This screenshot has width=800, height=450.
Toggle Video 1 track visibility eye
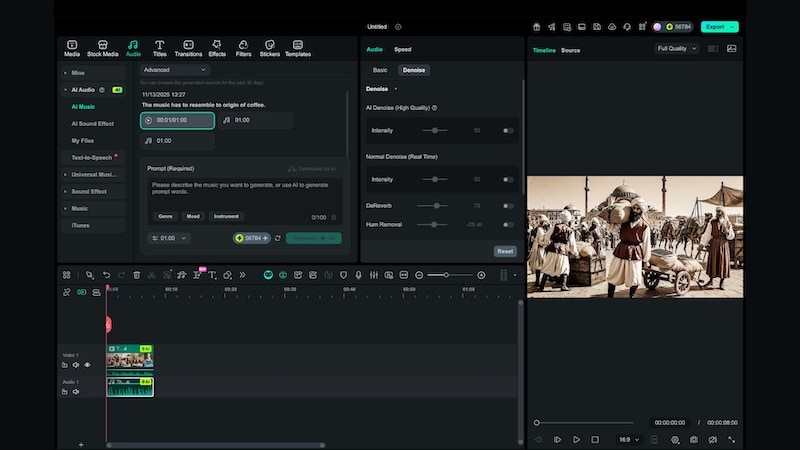[87, 365]
